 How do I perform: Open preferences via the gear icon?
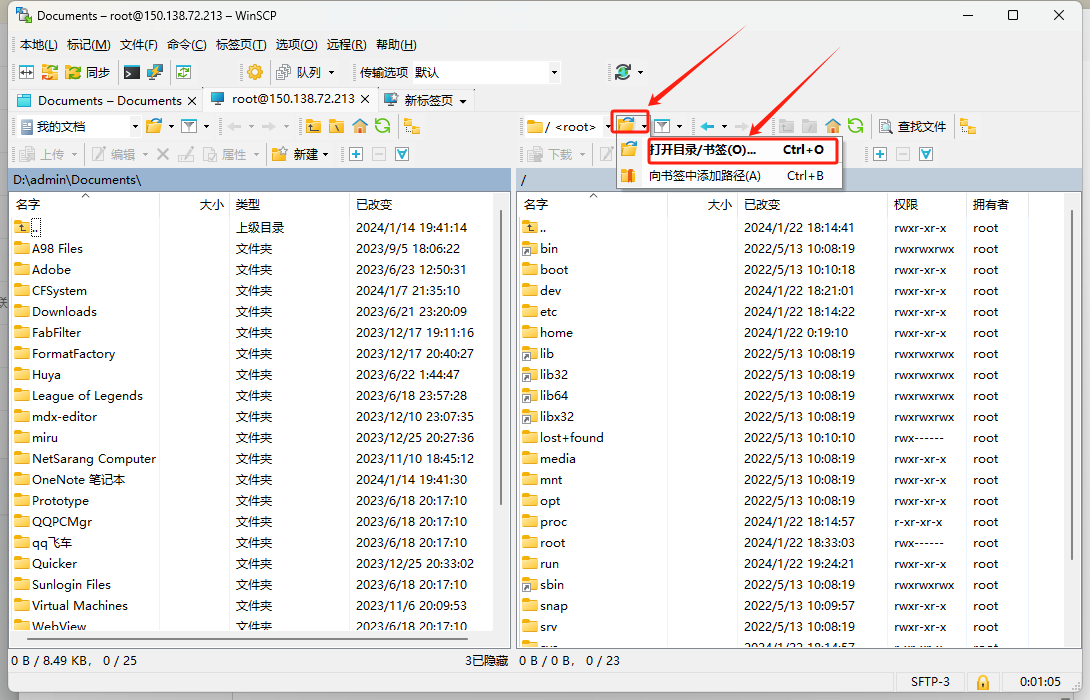pyautogui.click(x=255, y=72)
